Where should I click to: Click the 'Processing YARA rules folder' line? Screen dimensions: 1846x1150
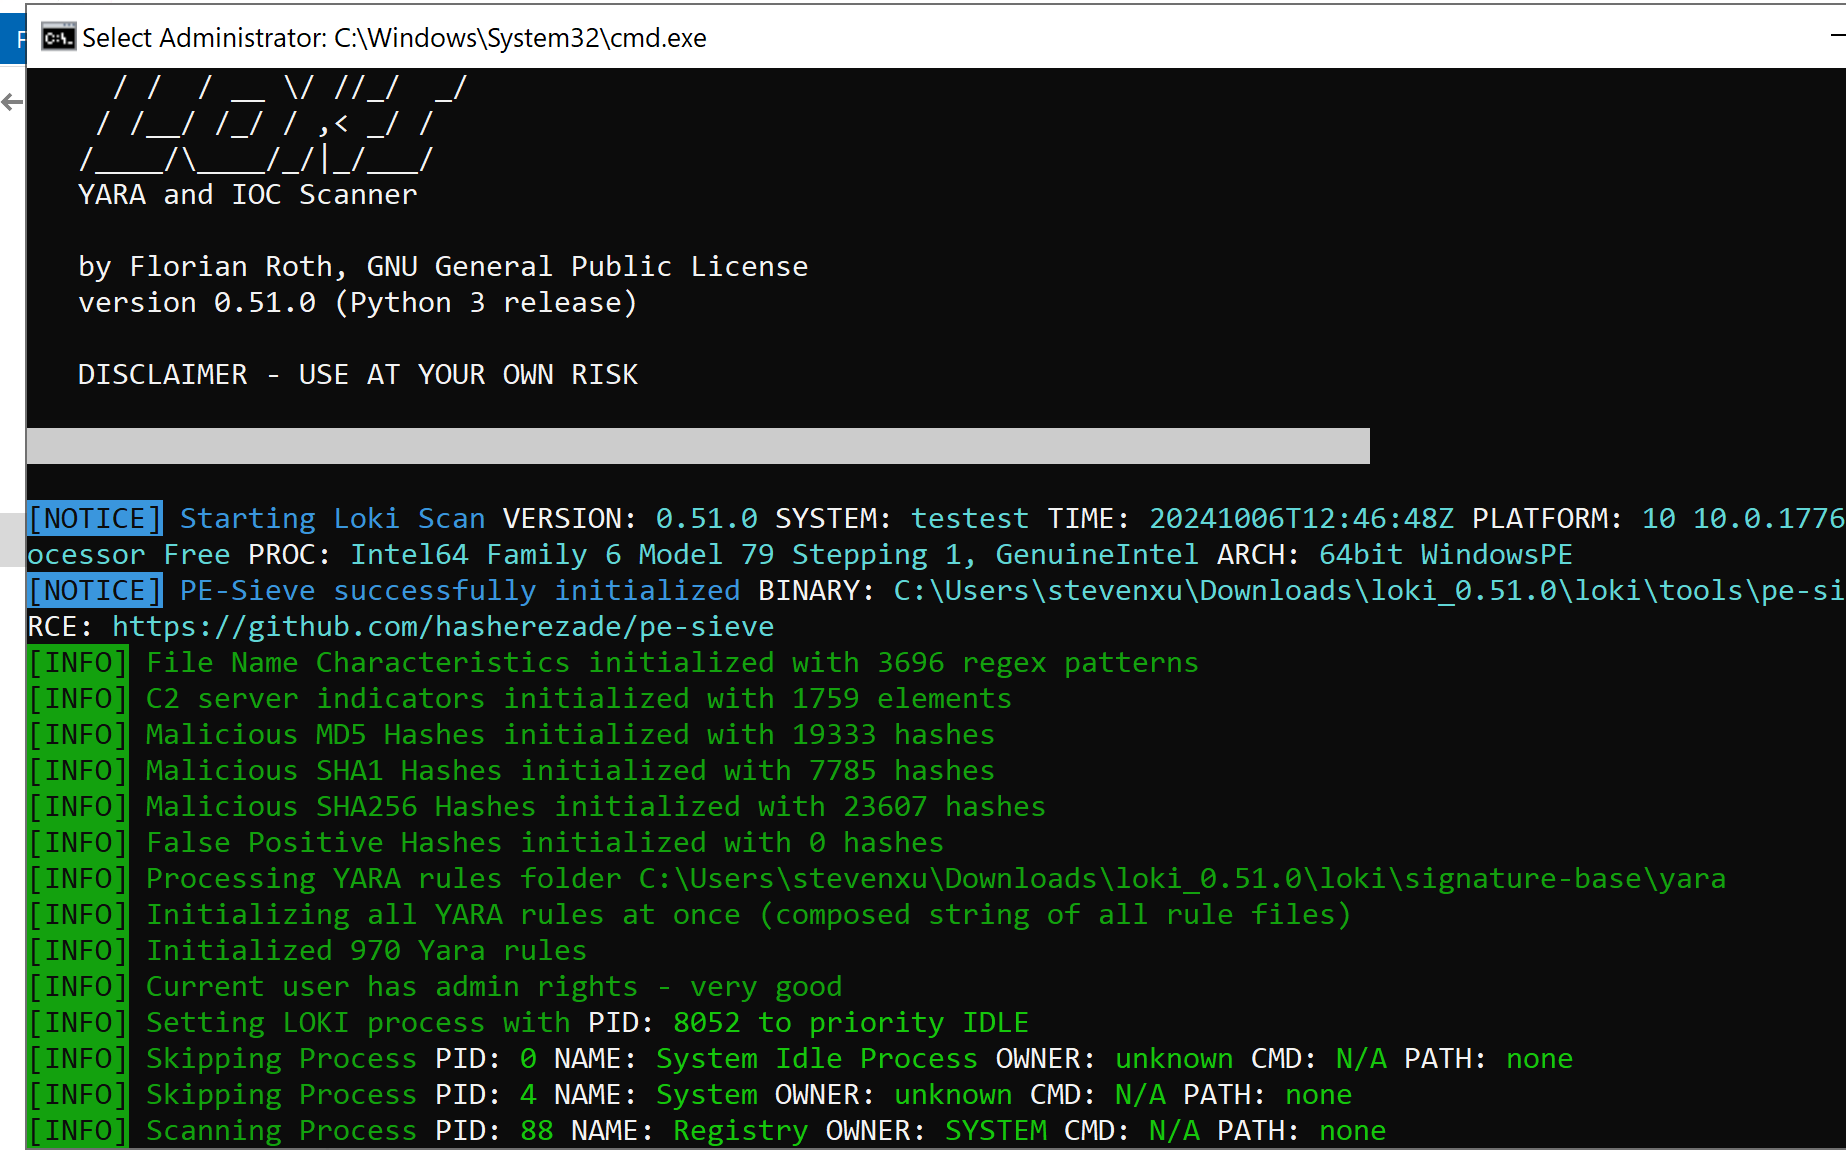tap(877, 878)
